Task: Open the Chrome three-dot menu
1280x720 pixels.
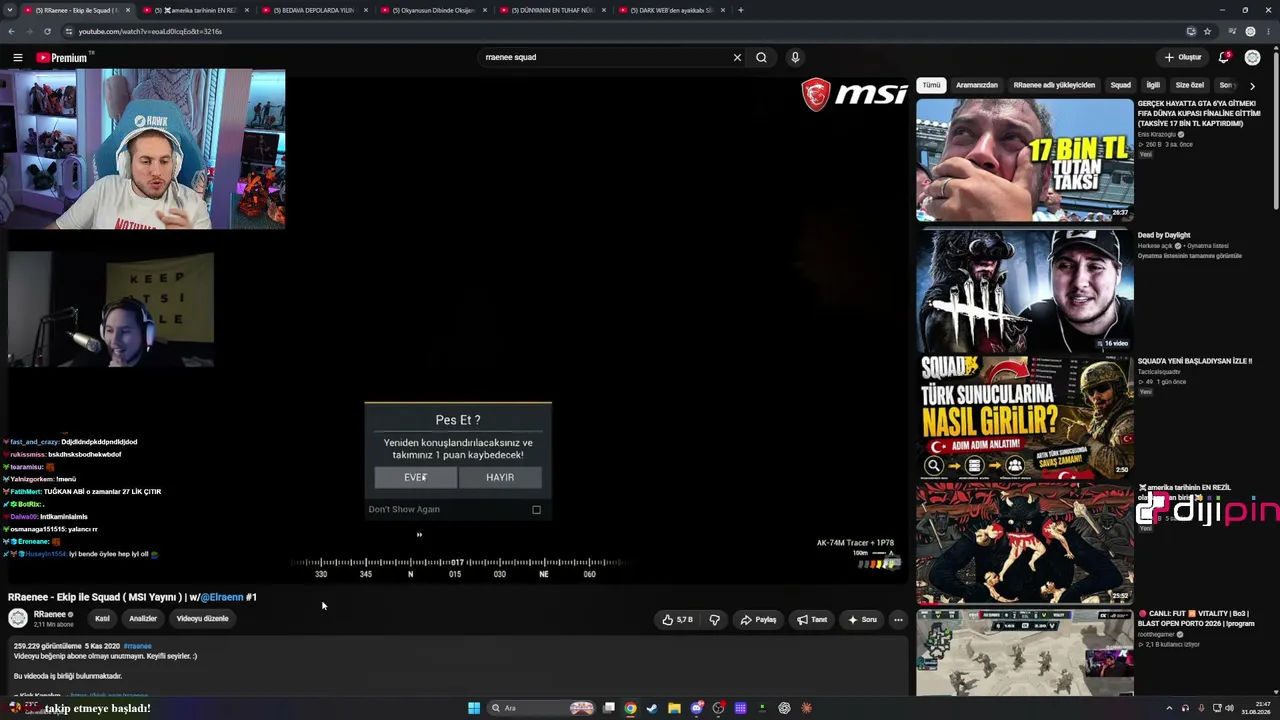Action: 1268,31
